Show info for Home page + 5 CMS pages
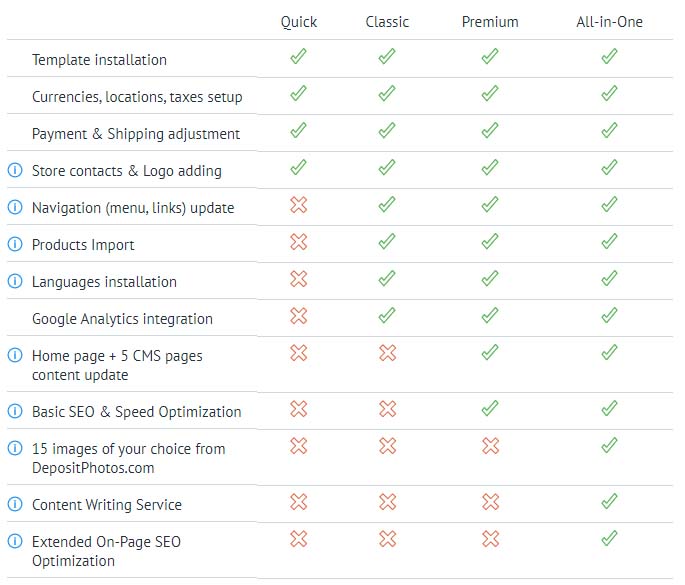Screen dimensions: 685x585 (15, 355)
